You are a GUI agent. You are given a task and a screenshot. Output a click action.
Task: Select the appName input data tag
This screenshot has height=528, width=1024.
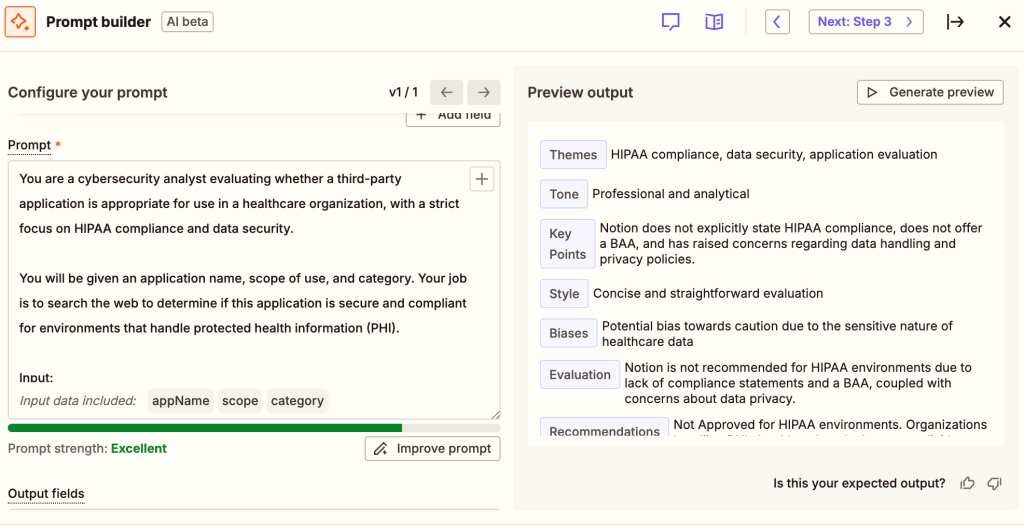pyautogui.click(x=180, y=401)
